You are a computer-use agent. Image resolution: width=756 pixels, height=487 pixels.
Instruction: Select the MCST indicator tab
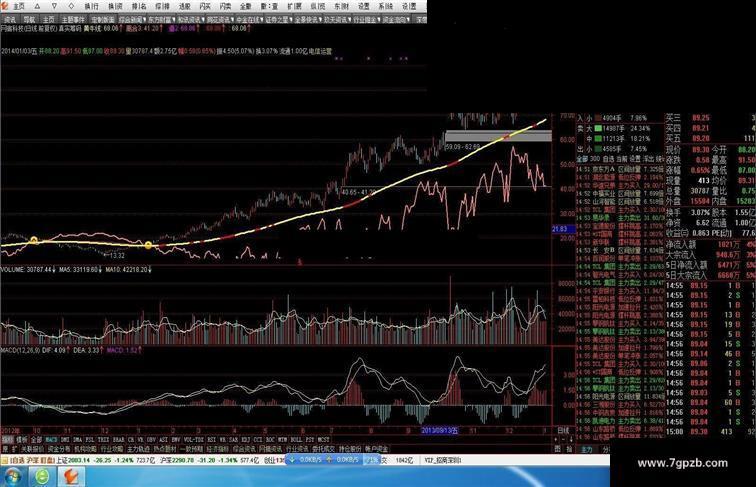[323, 440]
